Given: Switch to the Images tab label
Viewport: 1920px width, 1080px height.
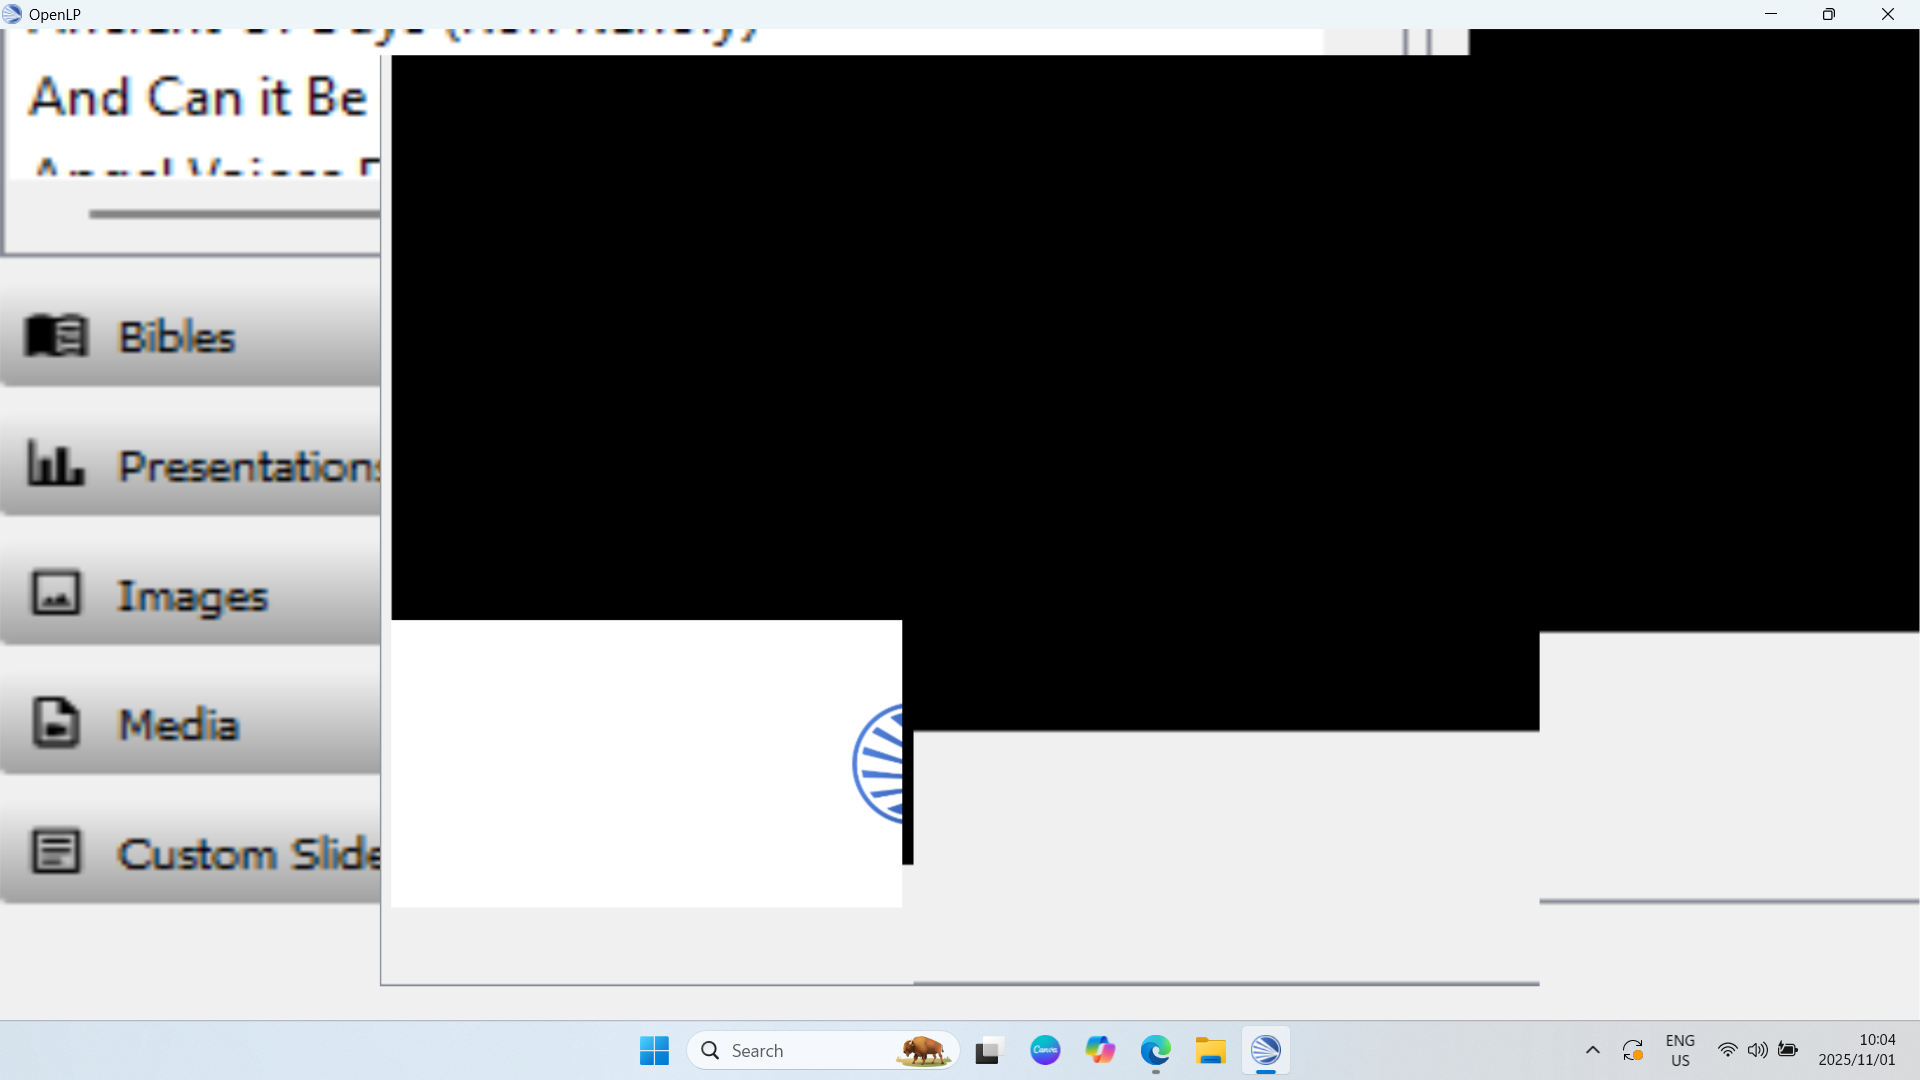Looking at the screenshot, I should [x=193, y=596].
